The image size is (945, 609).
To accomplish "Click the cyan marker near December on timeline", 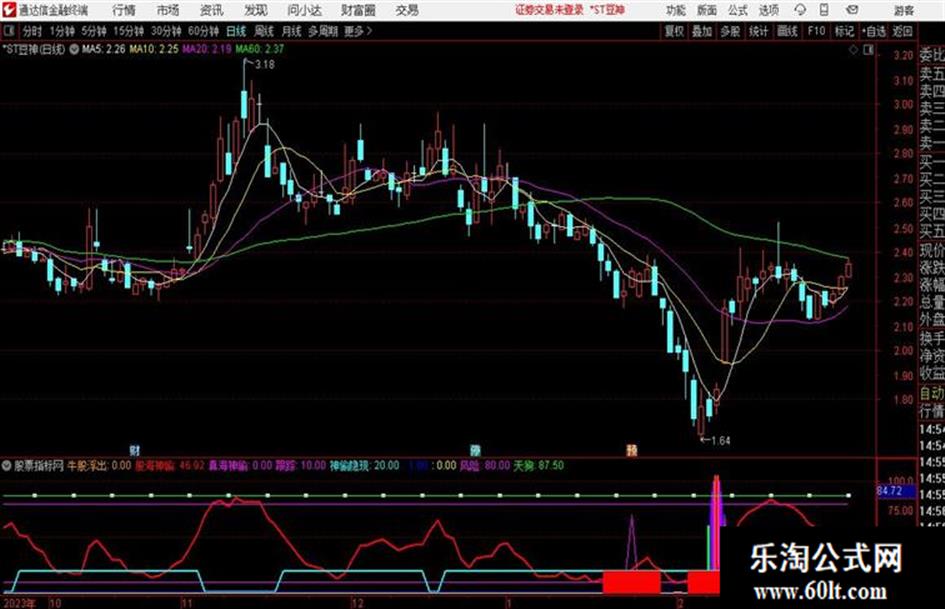I will coord(476,450).
